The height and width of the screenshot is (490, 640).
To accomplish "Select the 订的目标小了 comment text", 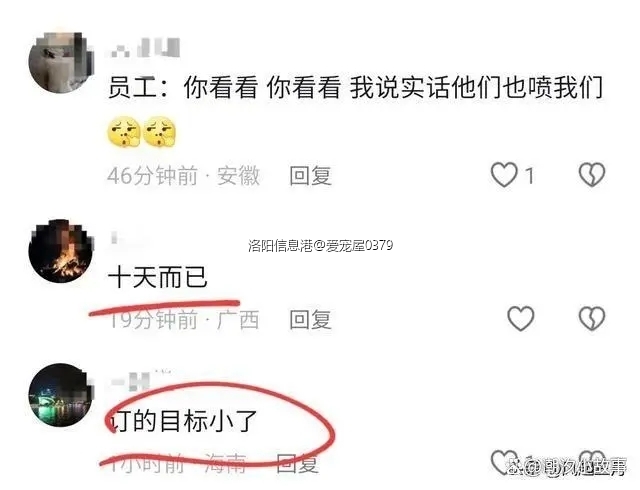I will pyautogui.click(x=183, y=421).
